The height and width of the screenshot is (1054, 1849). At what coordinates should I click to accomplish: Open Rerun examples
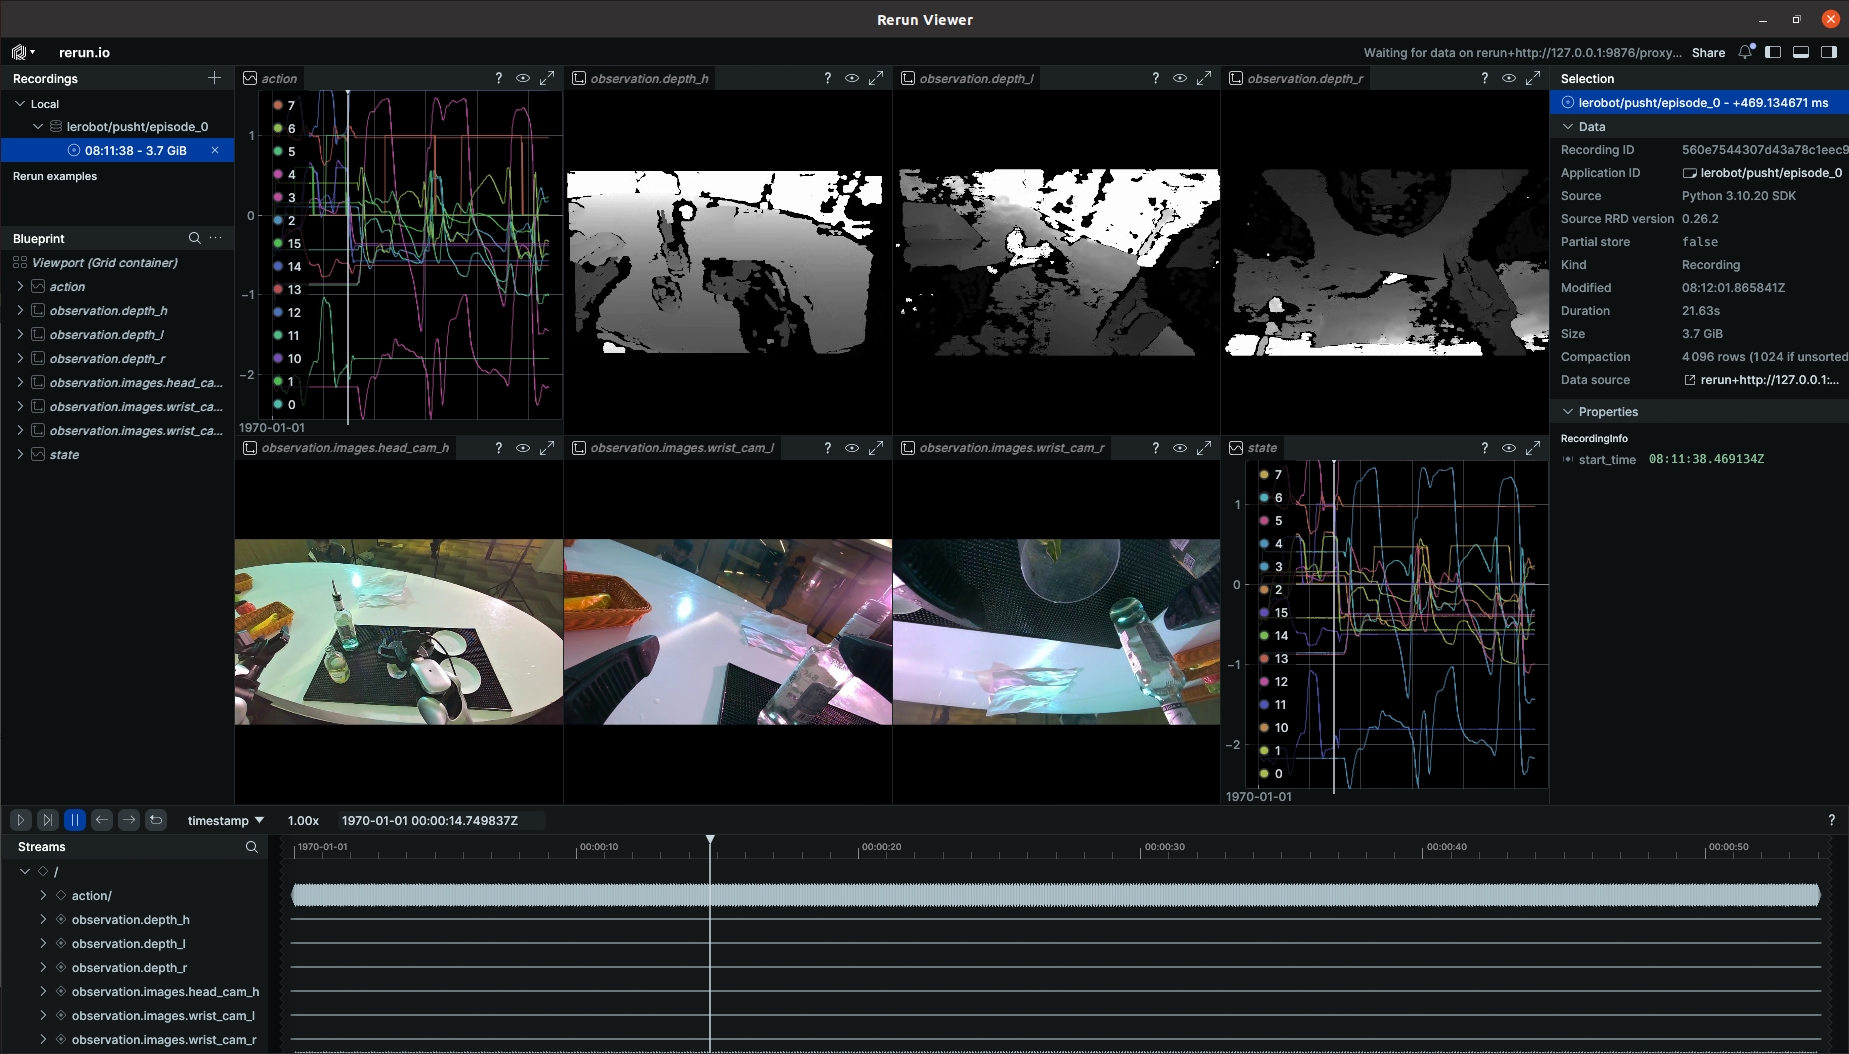[55, 176]
